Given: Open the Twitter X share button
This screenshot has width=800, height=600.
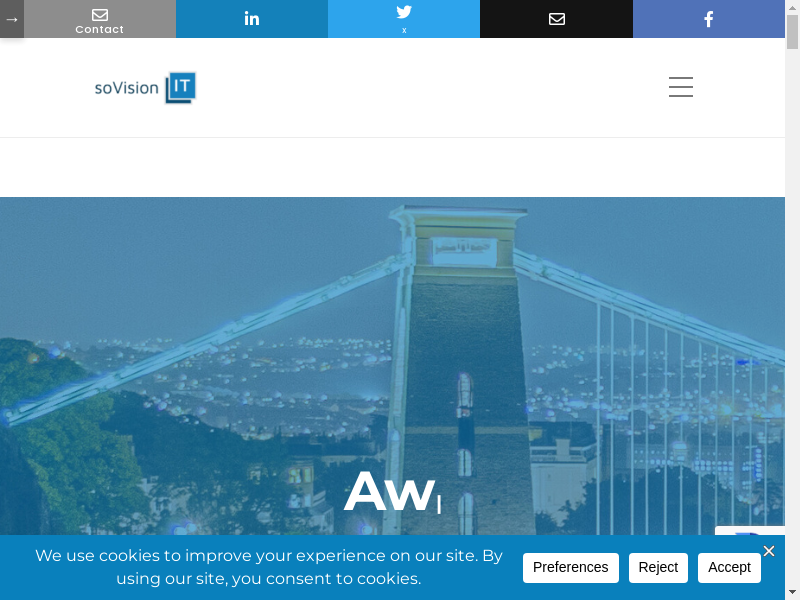Looking at the screenshot, I should point(404,19).
